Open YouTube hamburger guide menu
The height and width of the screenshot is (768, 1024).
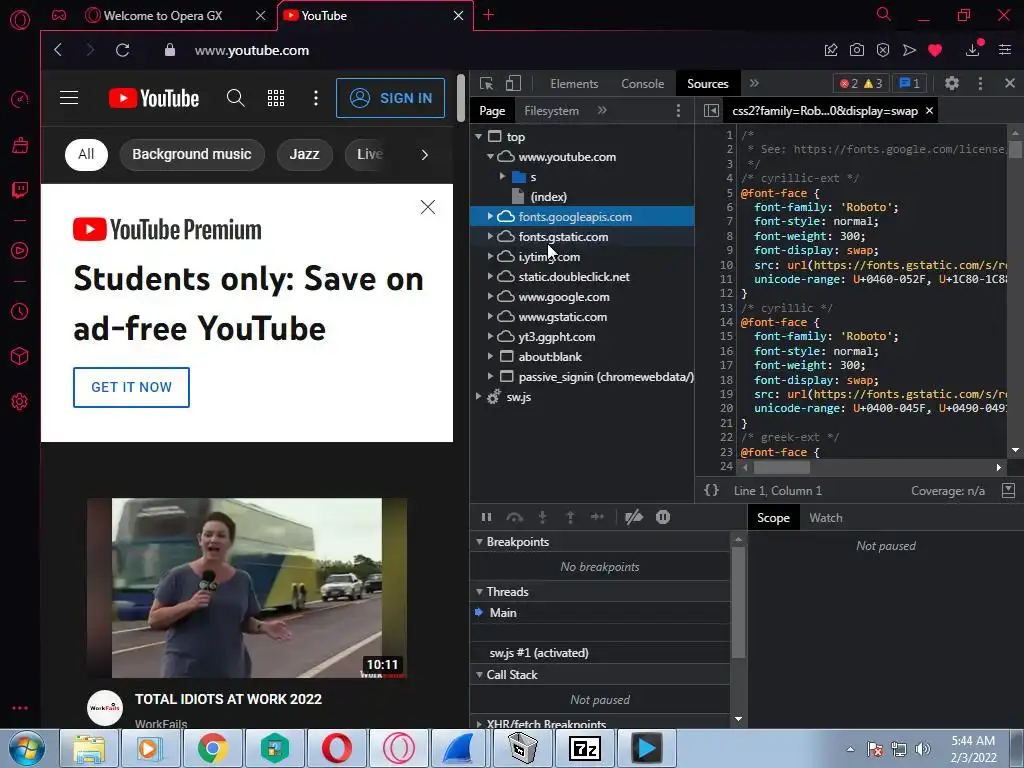[x=69, y=98]
